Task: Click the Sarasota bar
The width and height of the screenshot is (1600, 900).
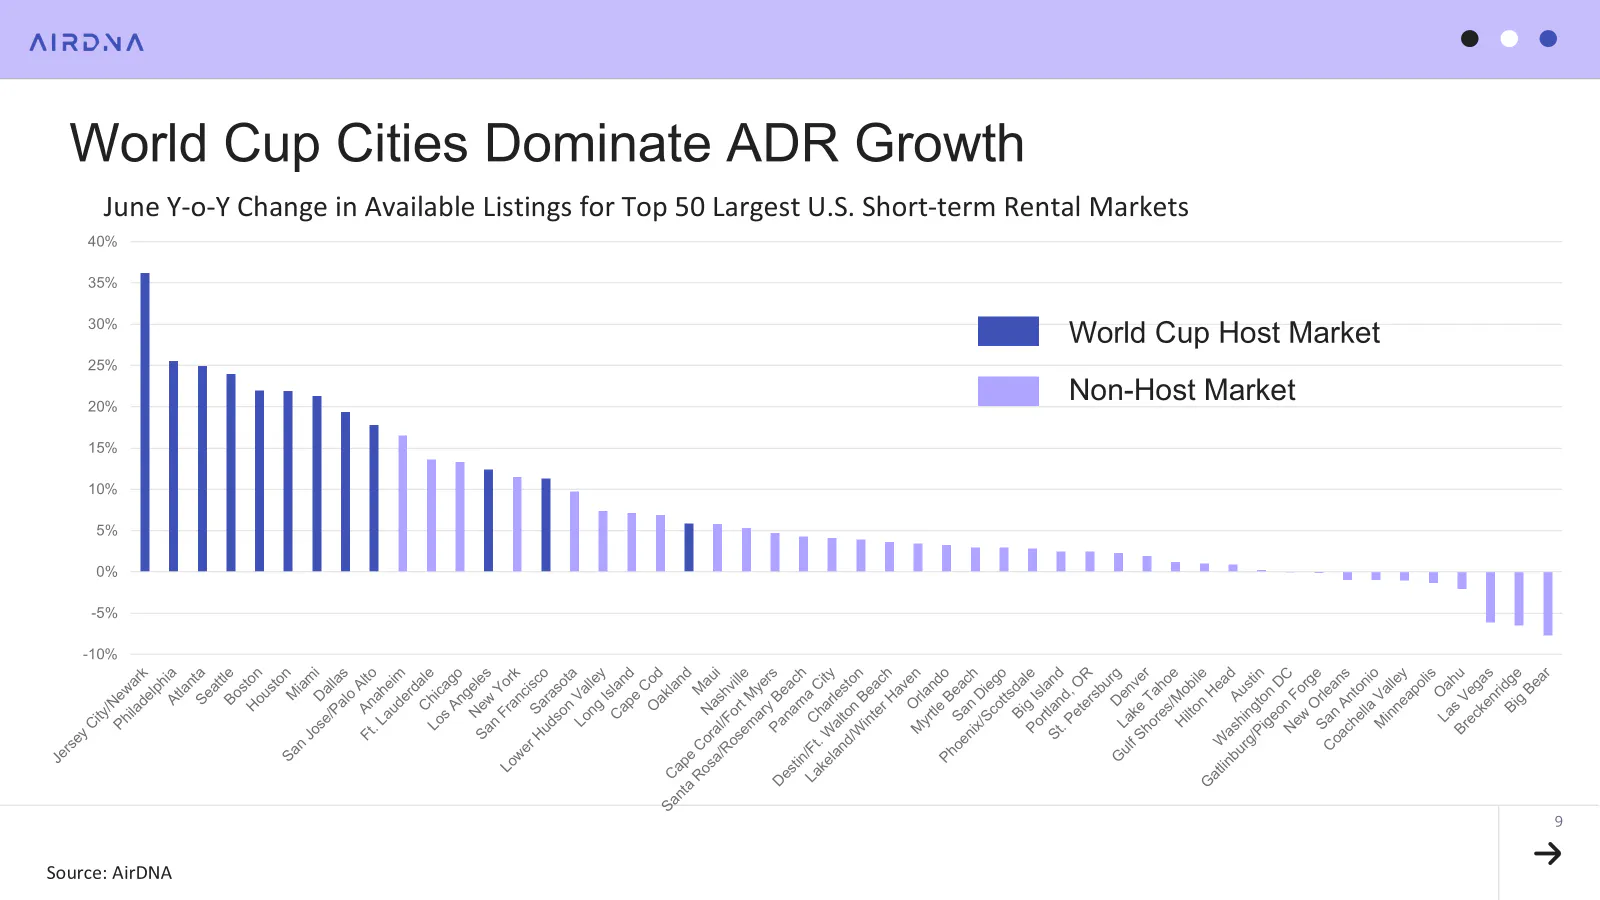Action: [574, 532]
